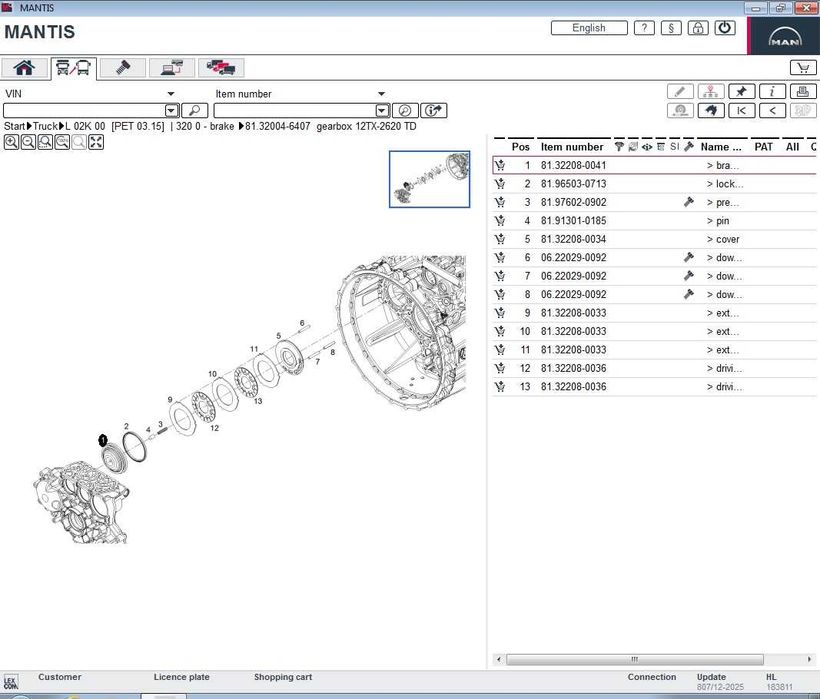This screenshot has width=820, height=699.
Task: Sort by the Pos column header
Action: [520, 147]
